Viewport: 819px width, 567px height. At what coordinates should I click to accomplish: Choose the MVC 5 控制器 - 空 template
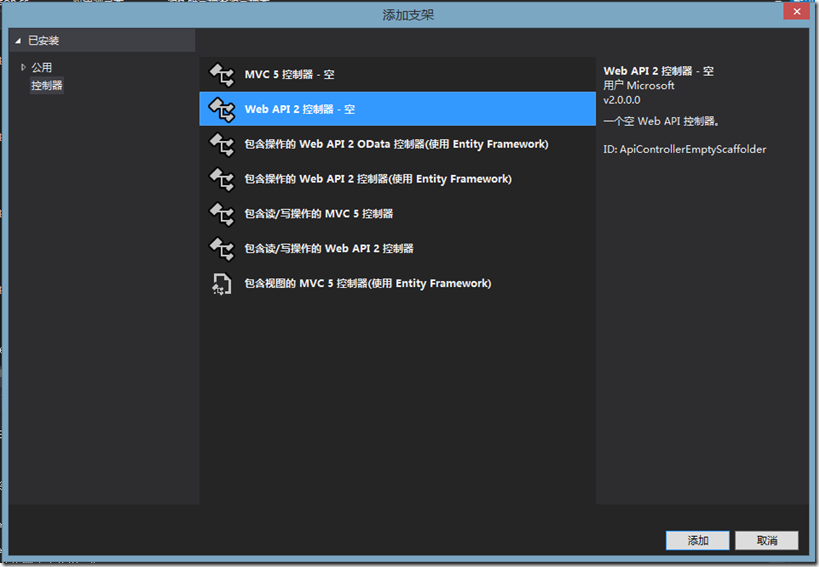click(397, 74)
